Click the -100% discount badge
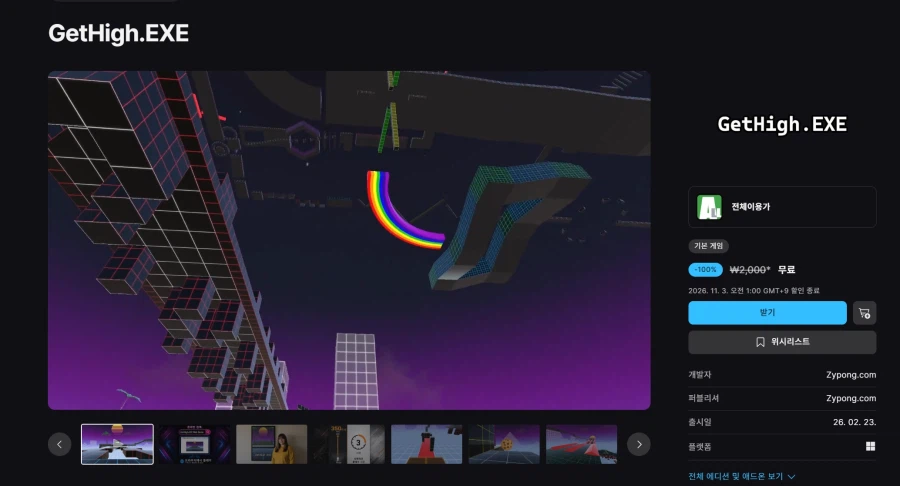 tap(705, 270)
